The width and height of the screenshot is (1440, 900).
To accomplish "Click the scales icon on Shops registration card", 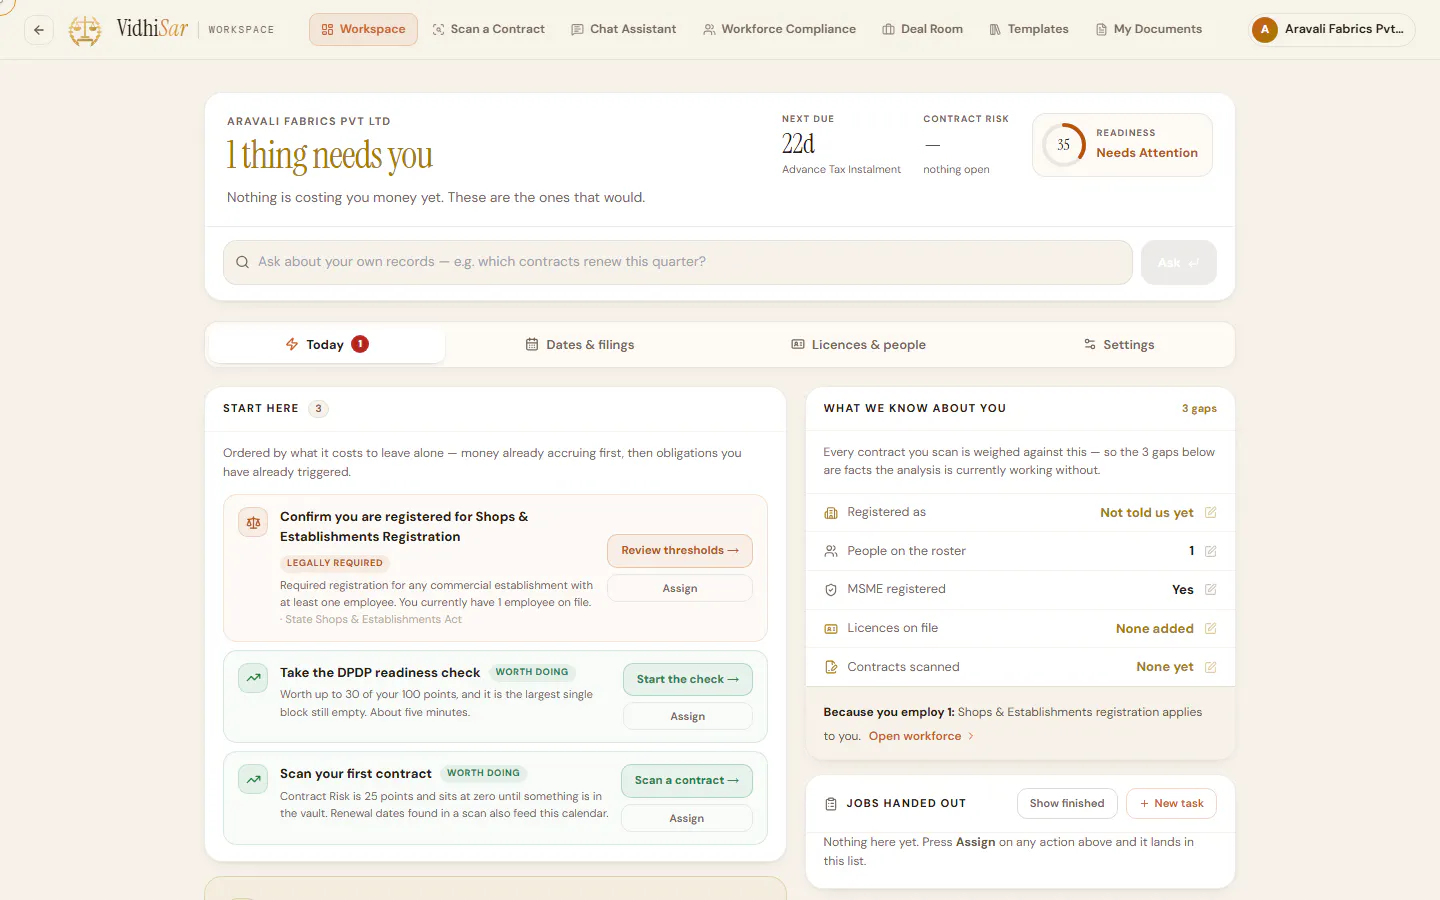I will (x=253, y=523).
